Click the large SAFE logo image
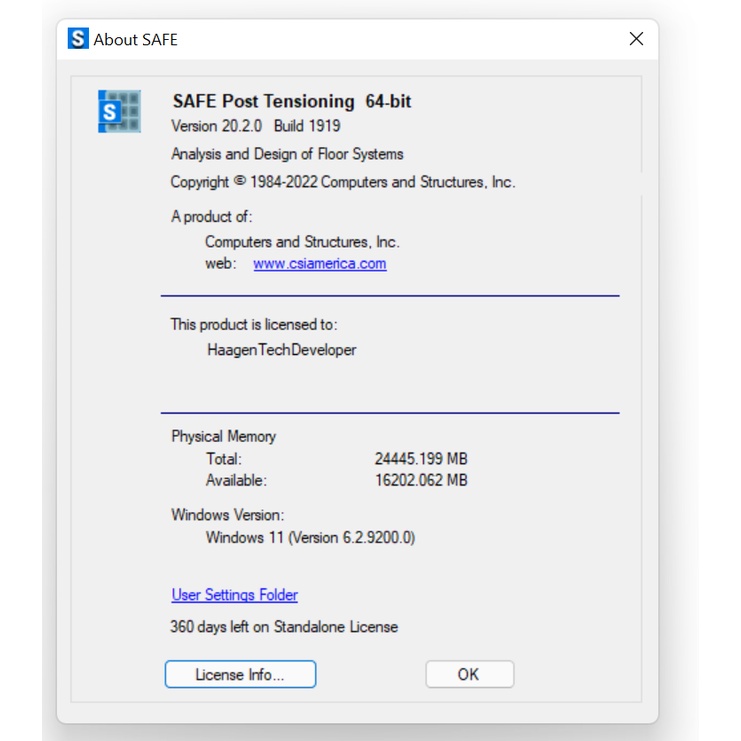The image size is (741, 741). click(119, 111)
